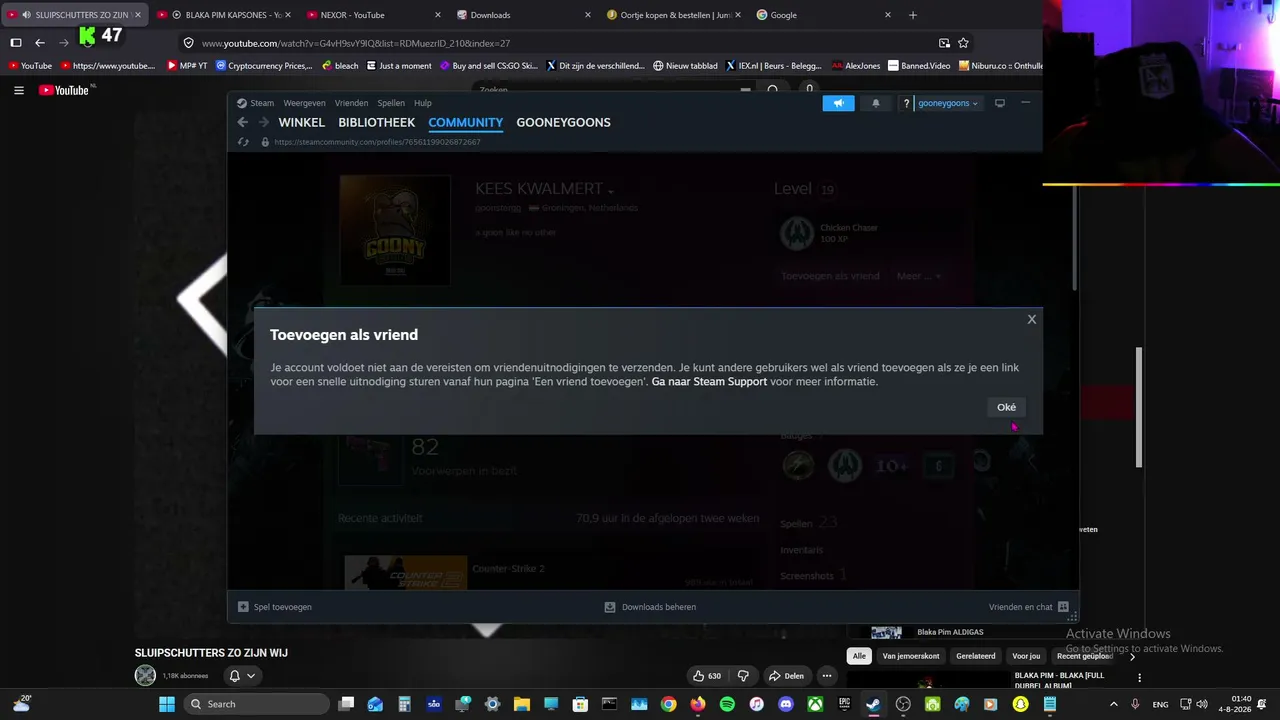Select the Recent geüpload filter chip
Screen dimensions: 1280x720
(x=1085, y=656)
